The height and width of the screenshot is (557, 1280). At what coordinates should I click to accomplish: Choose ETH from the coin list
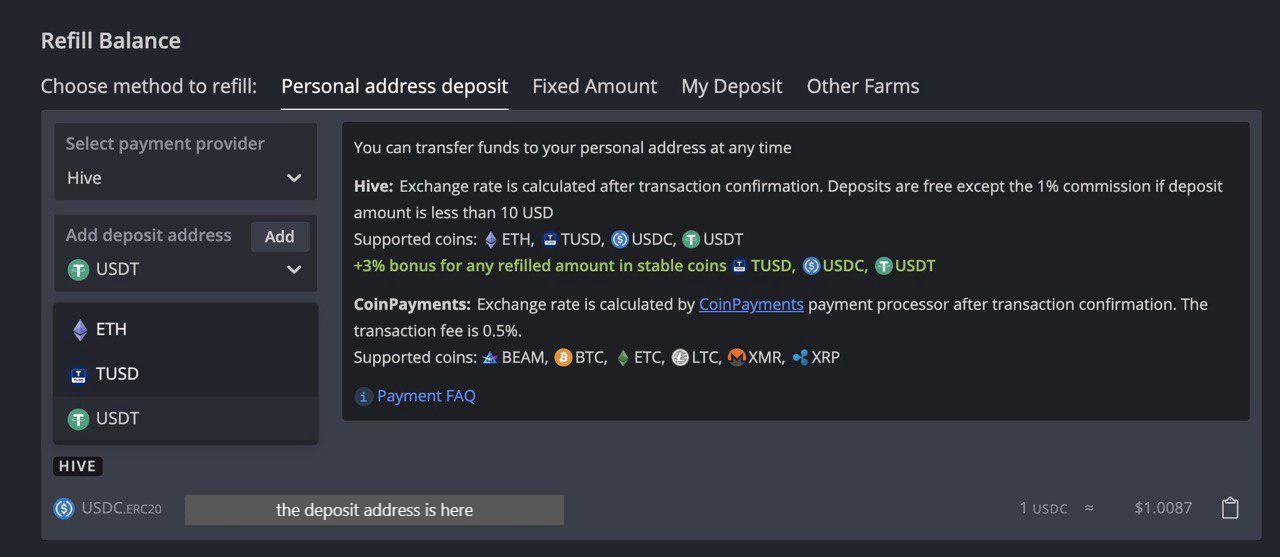point(111,330)
